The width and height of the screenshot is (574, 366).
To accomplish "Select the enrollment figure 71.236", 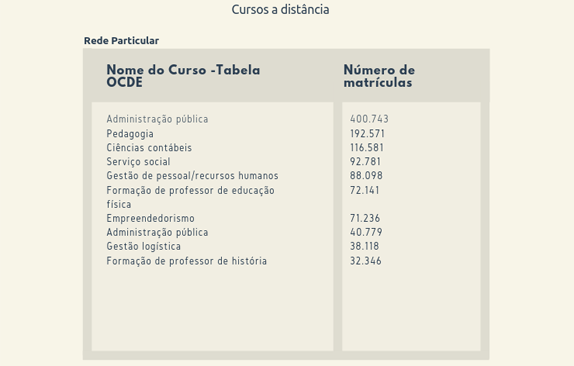I will pyautogui.click(x=365, y=218).
